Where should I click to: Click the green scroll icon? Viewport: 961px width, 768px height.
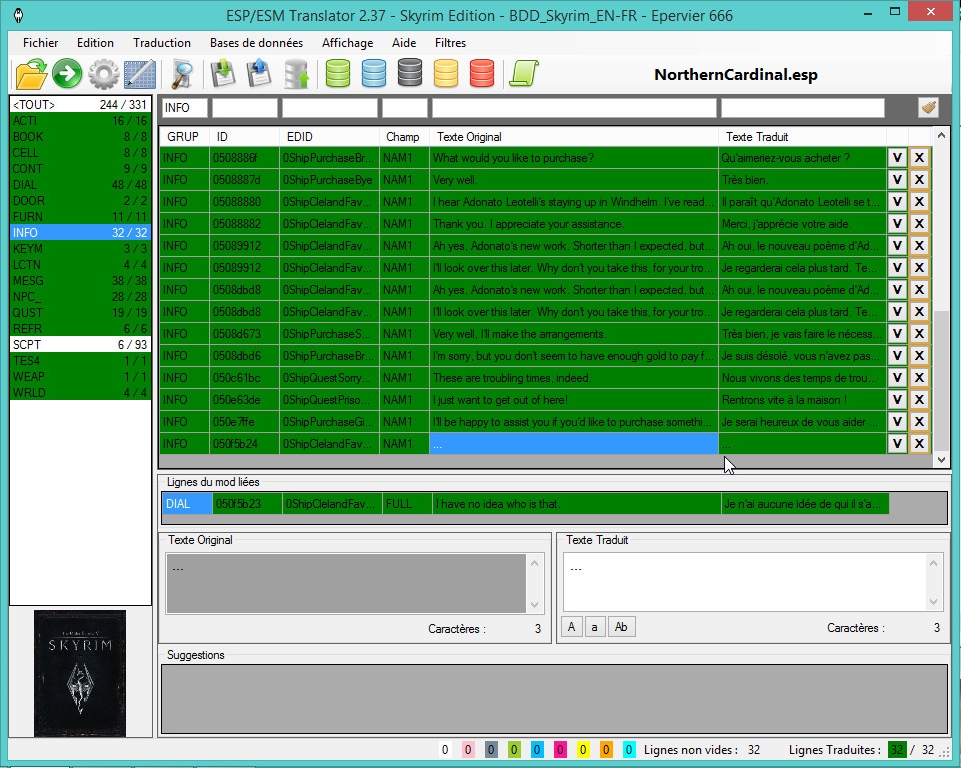coord(524,73)
